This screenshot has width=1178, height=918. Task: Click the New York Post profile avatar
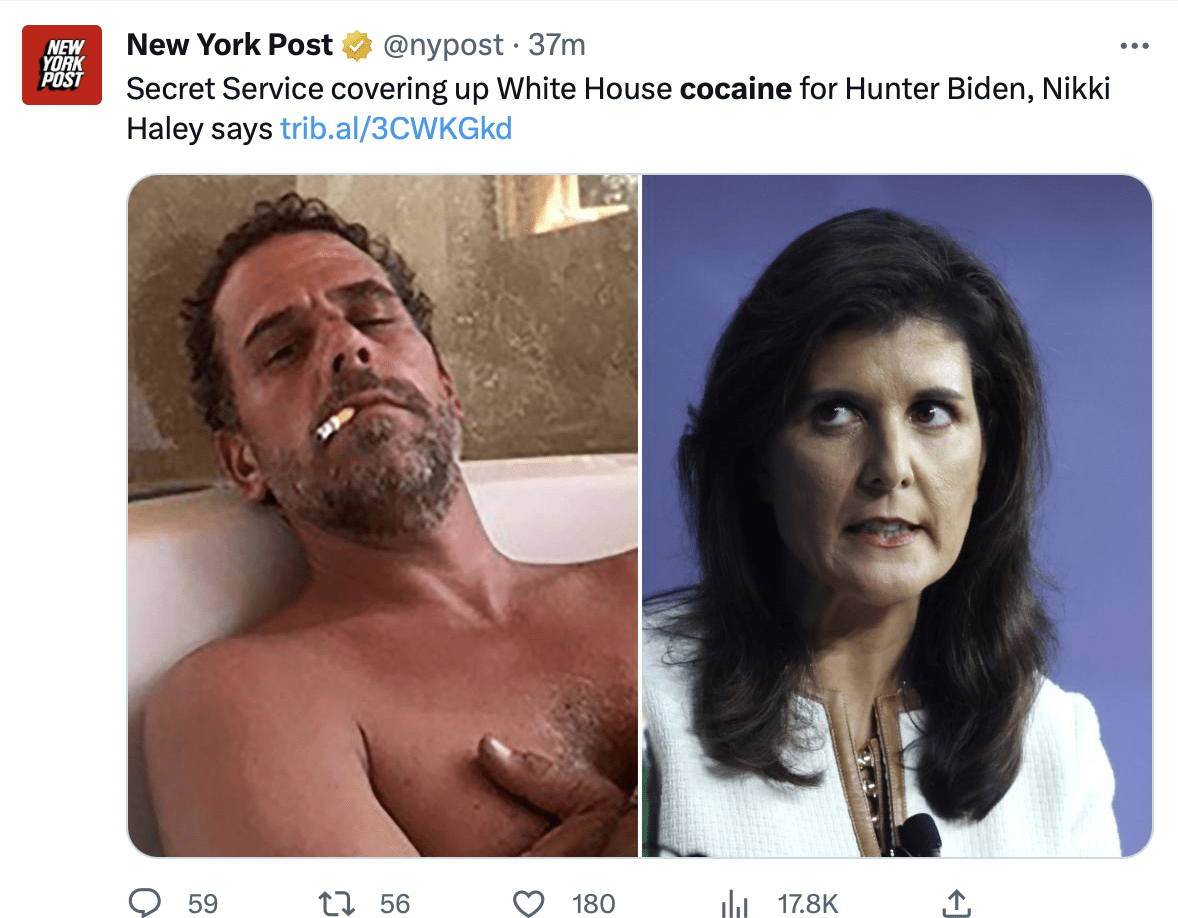62,65
